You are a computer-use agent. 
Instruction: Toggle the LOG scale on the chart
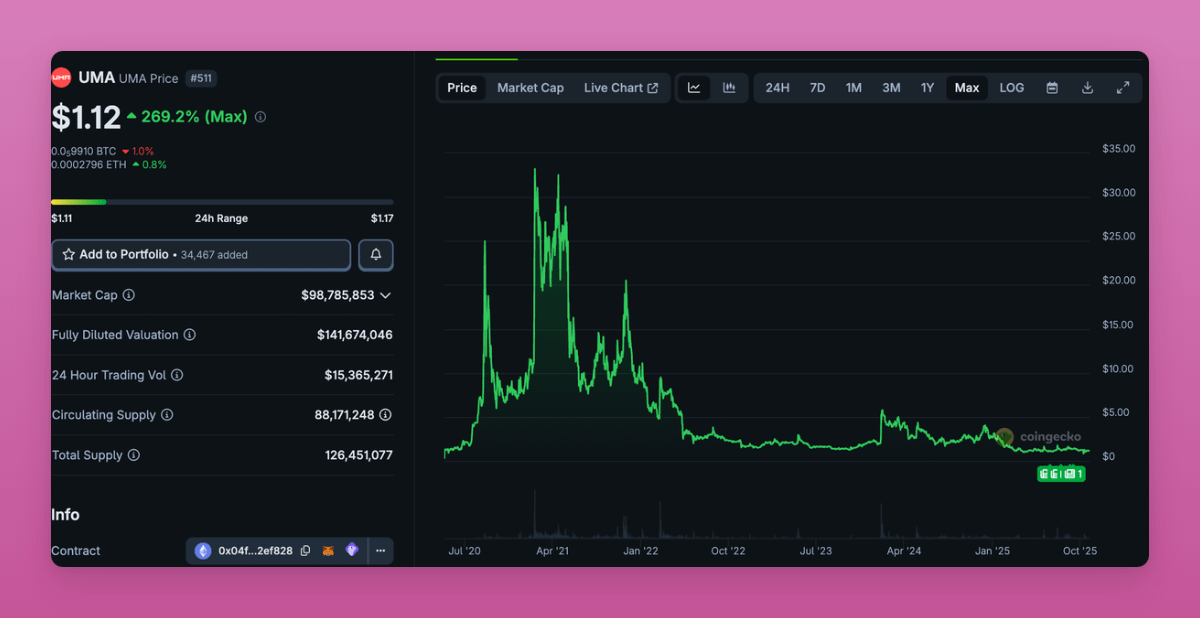tap(1012, 88)
